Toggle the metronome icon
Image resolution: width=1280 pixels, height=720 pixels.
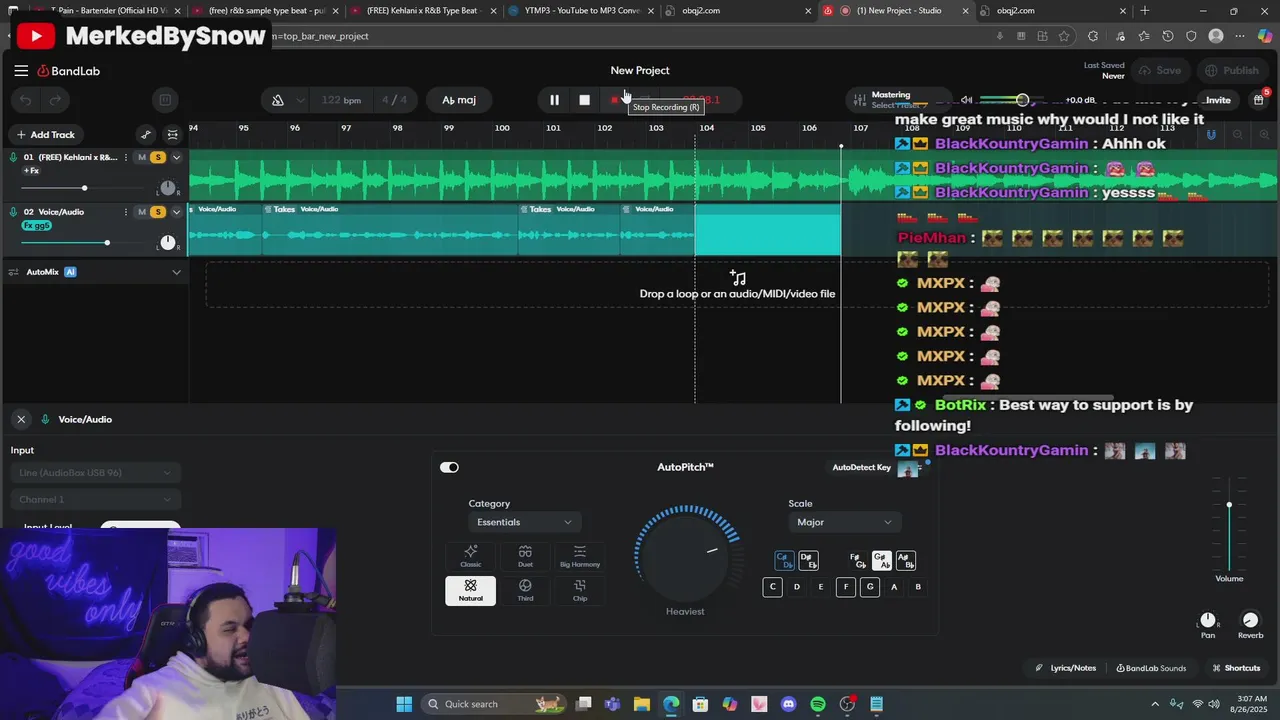click(x=278, y=100)
